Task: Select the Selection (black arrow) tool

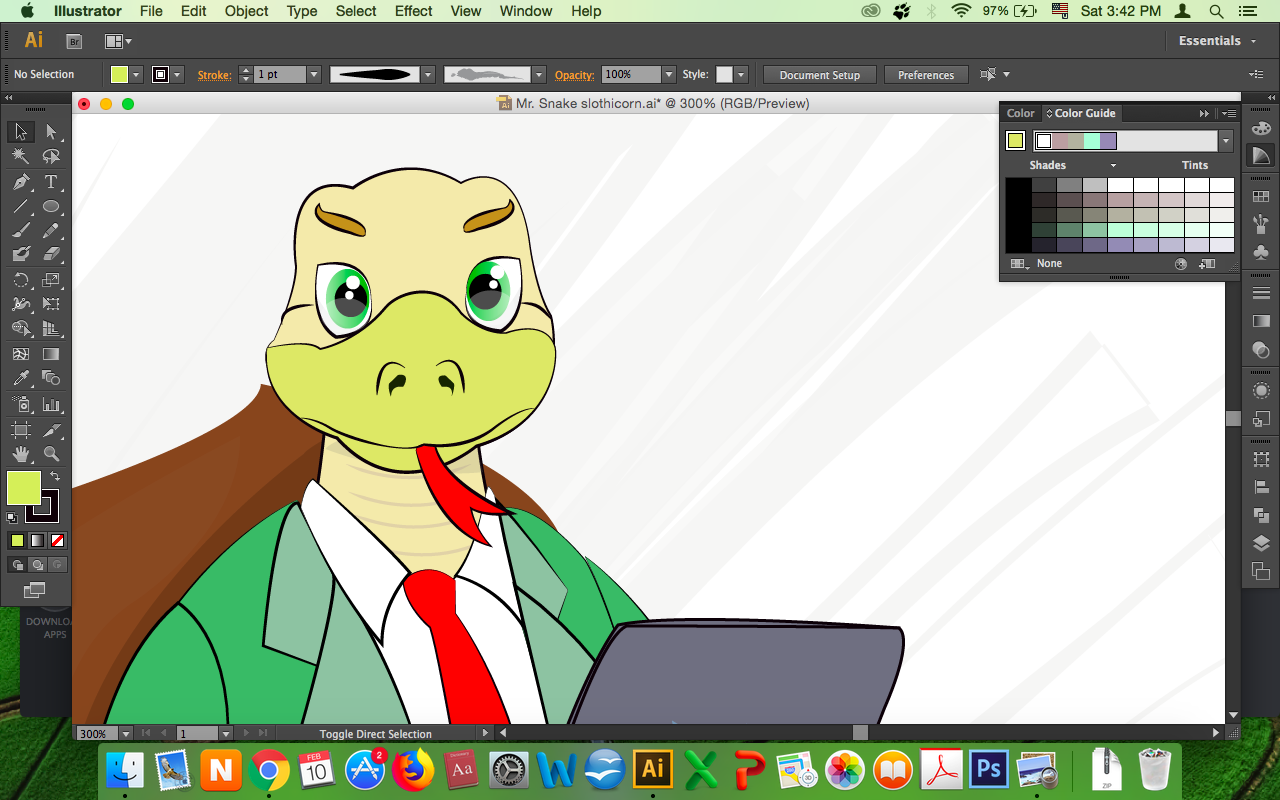Action: pyautogui.click(x=20, y=132)
